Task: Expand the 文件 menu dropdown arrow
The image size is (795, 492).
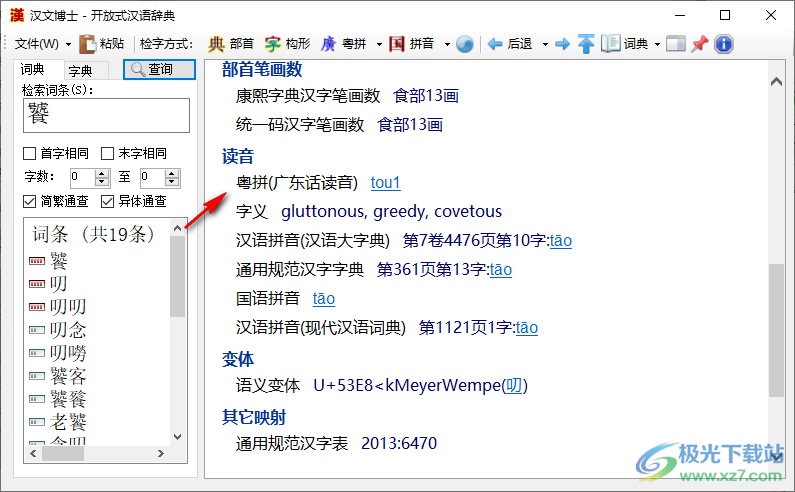Action: (68, 45)
